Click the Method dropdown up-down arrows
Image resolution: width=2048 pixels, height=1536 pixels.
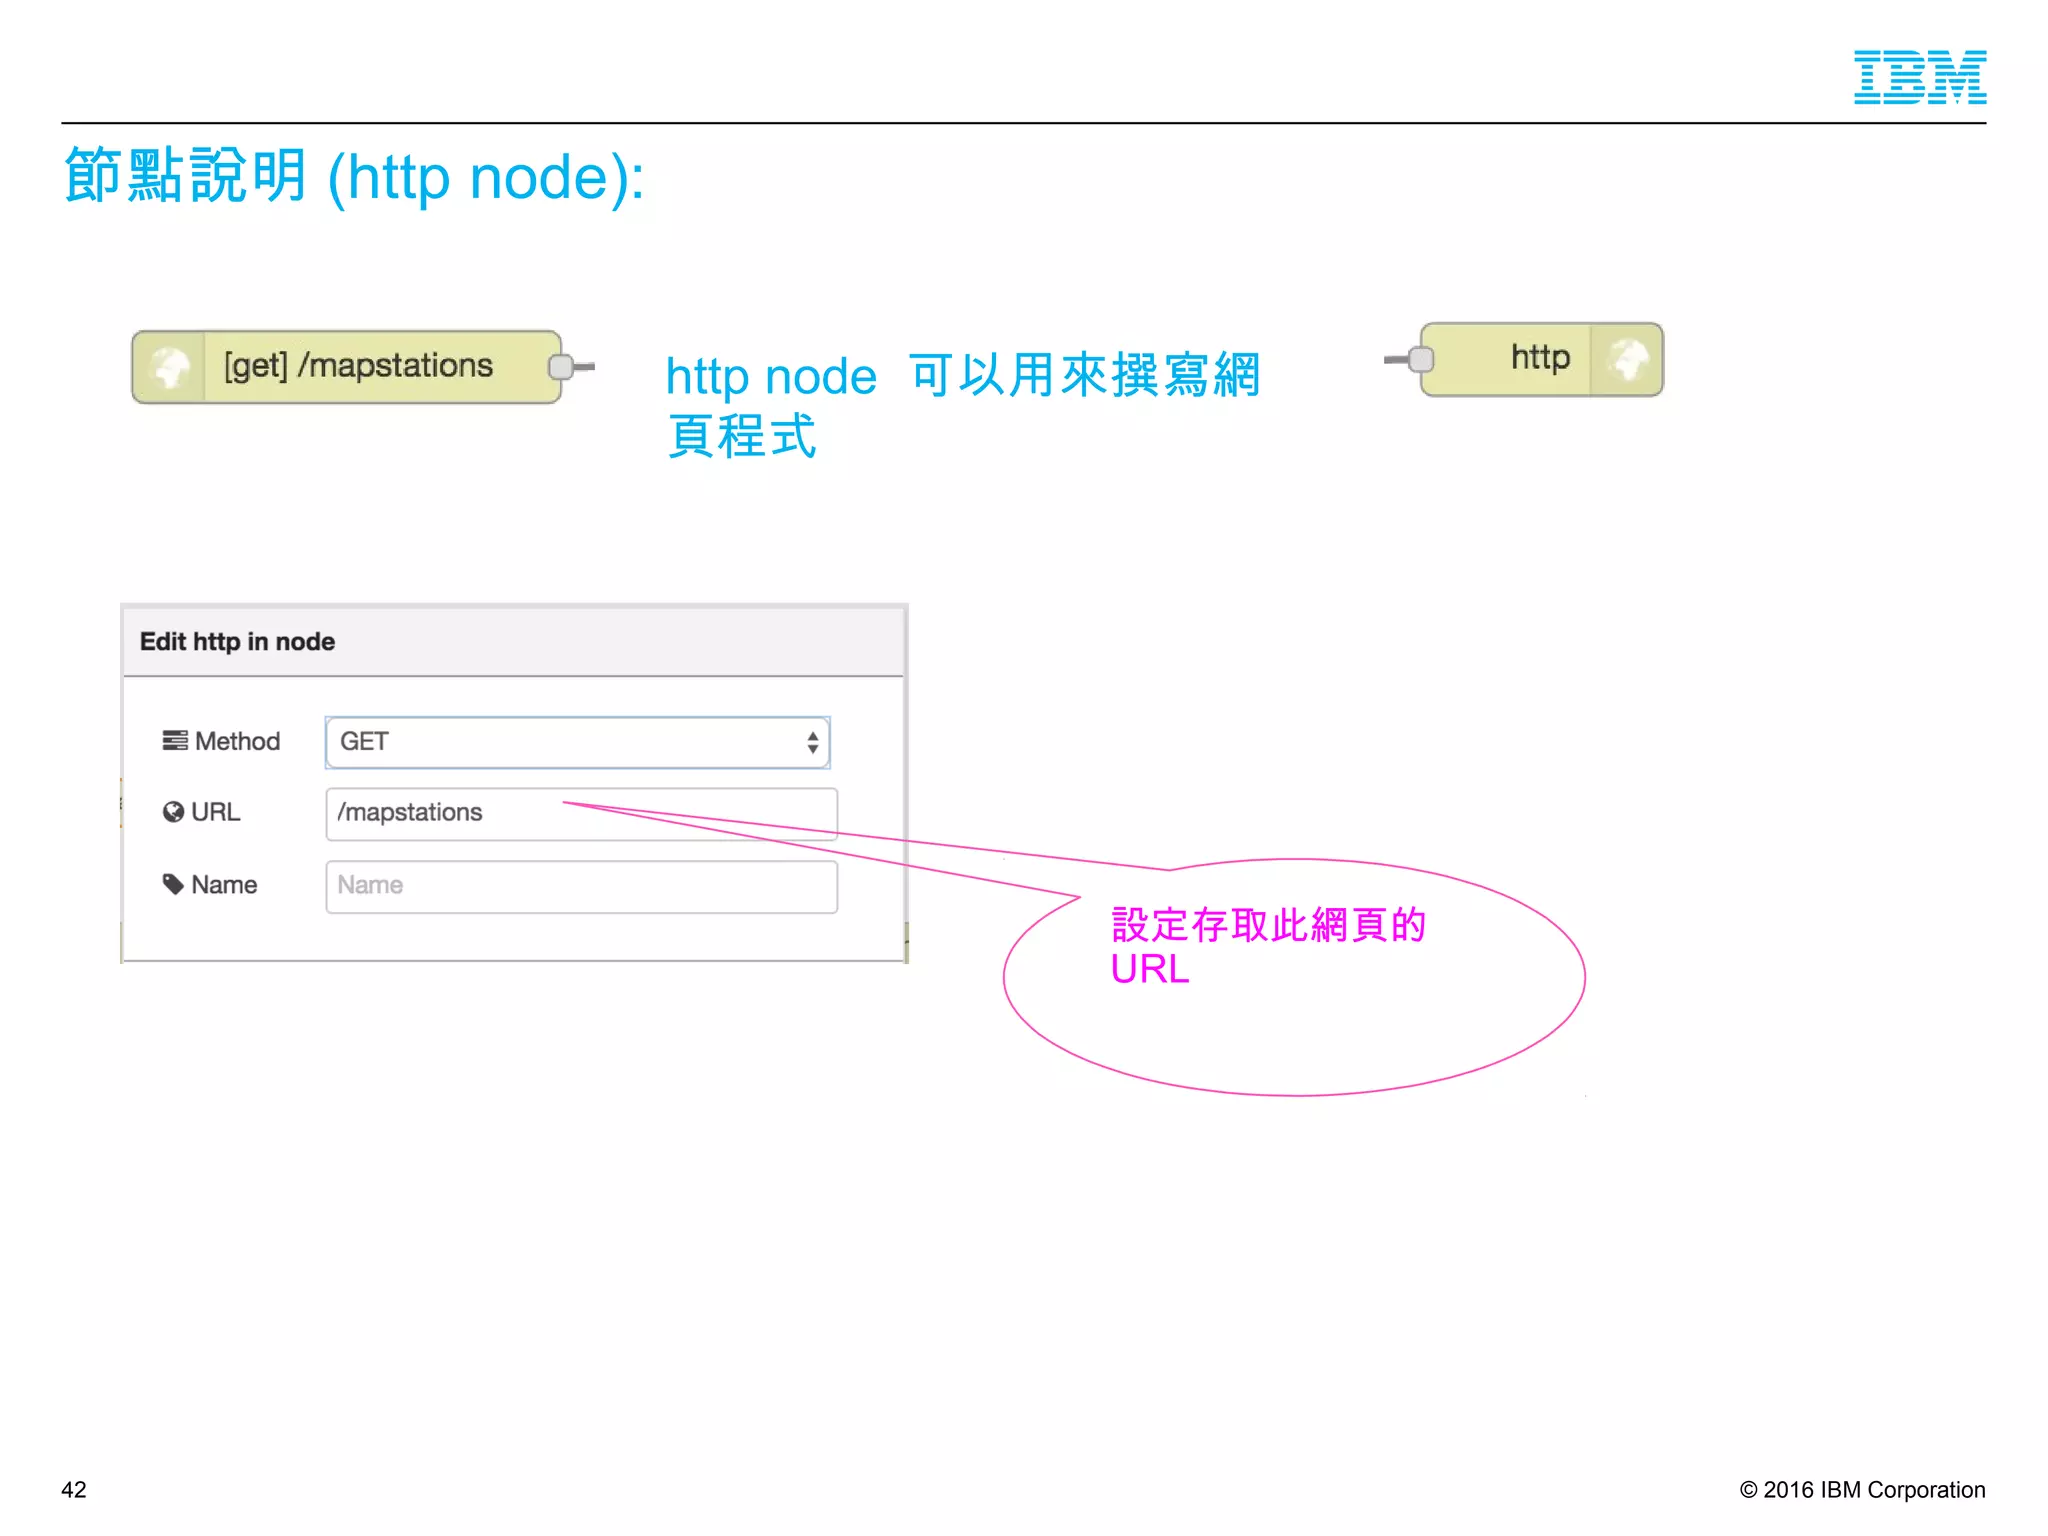pyautogui.click(x=813, y=742)
